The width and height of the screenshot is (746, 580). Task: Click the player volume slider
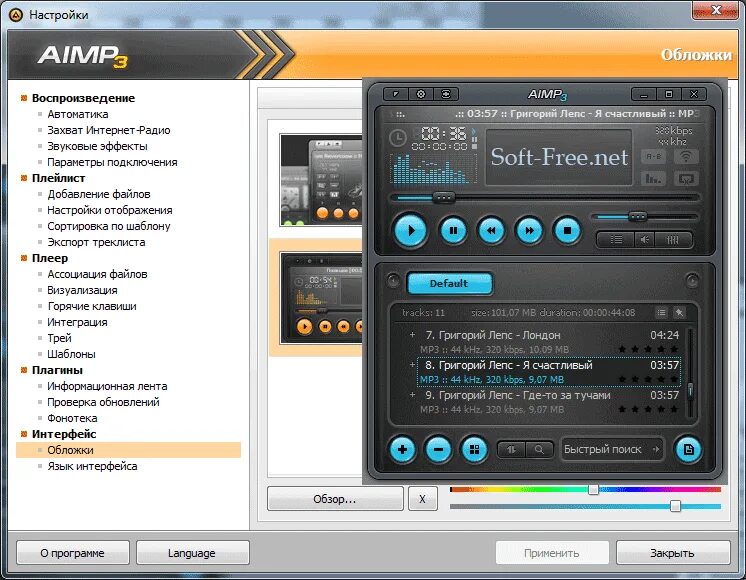(x=645, y=217)
